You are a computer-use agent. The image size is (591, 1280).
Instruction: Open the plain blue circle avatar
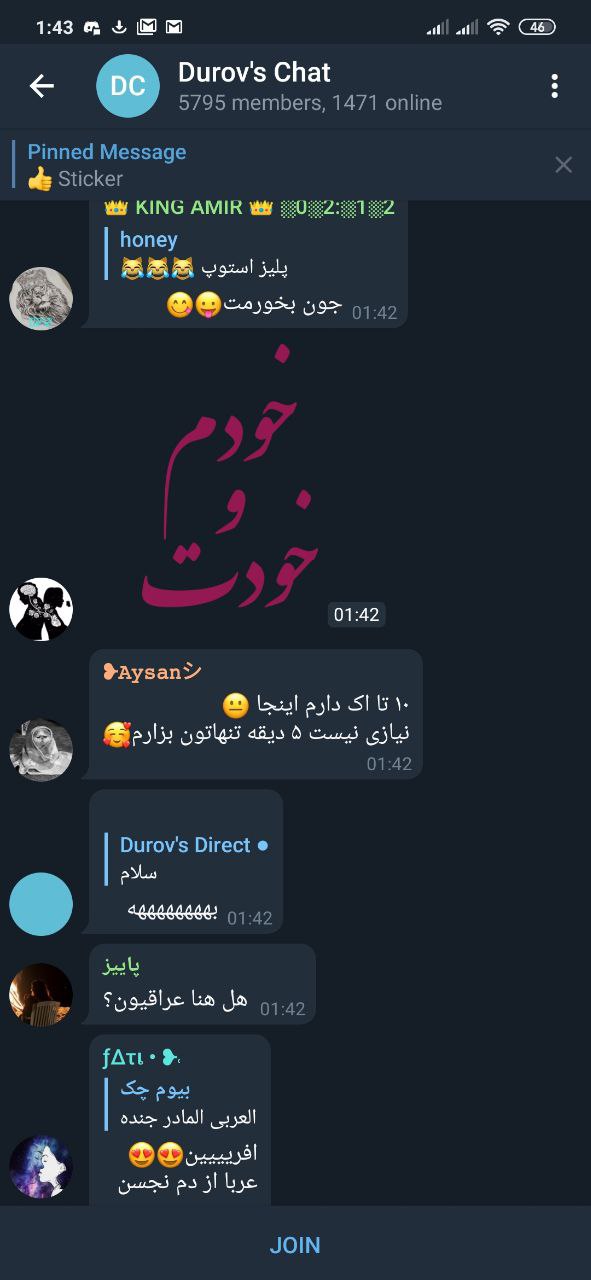(x=41, y=904)
